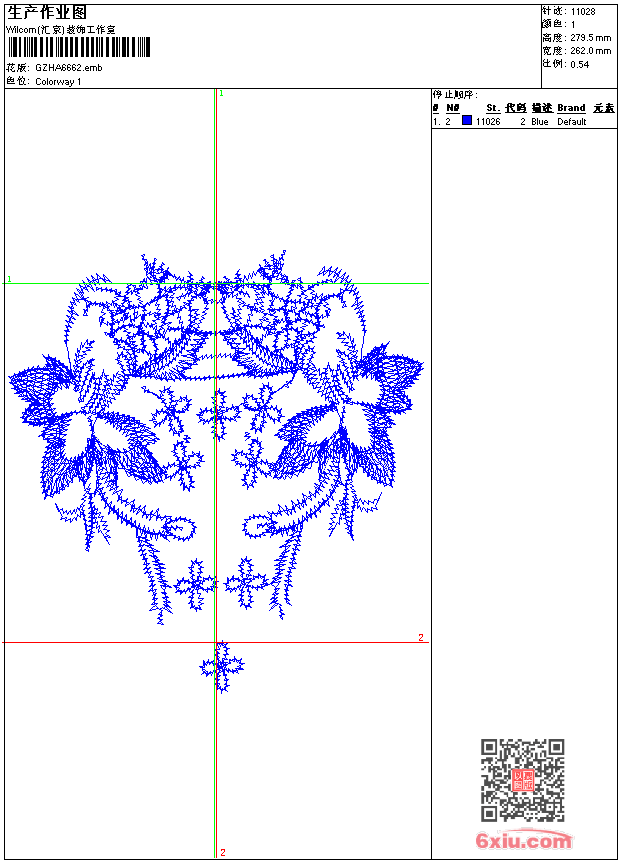The height and width of the screenshot is (860, 620).
Task: Click the Brand column header
Action: [571, 108]
